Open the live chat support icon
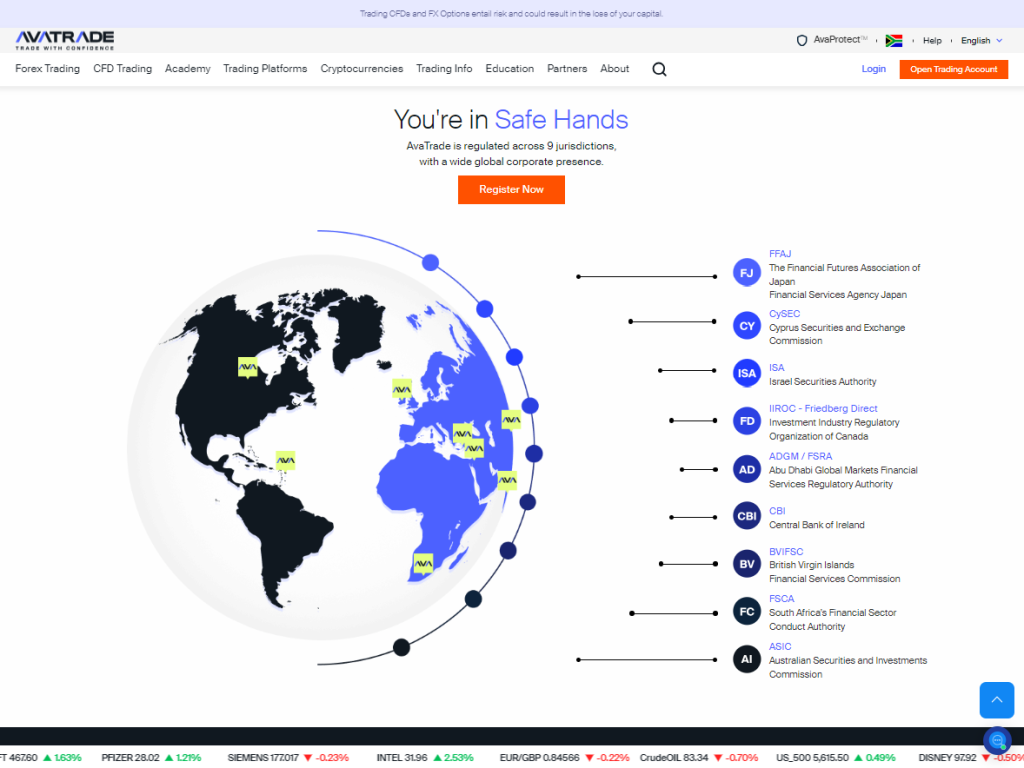 (997, 740)
